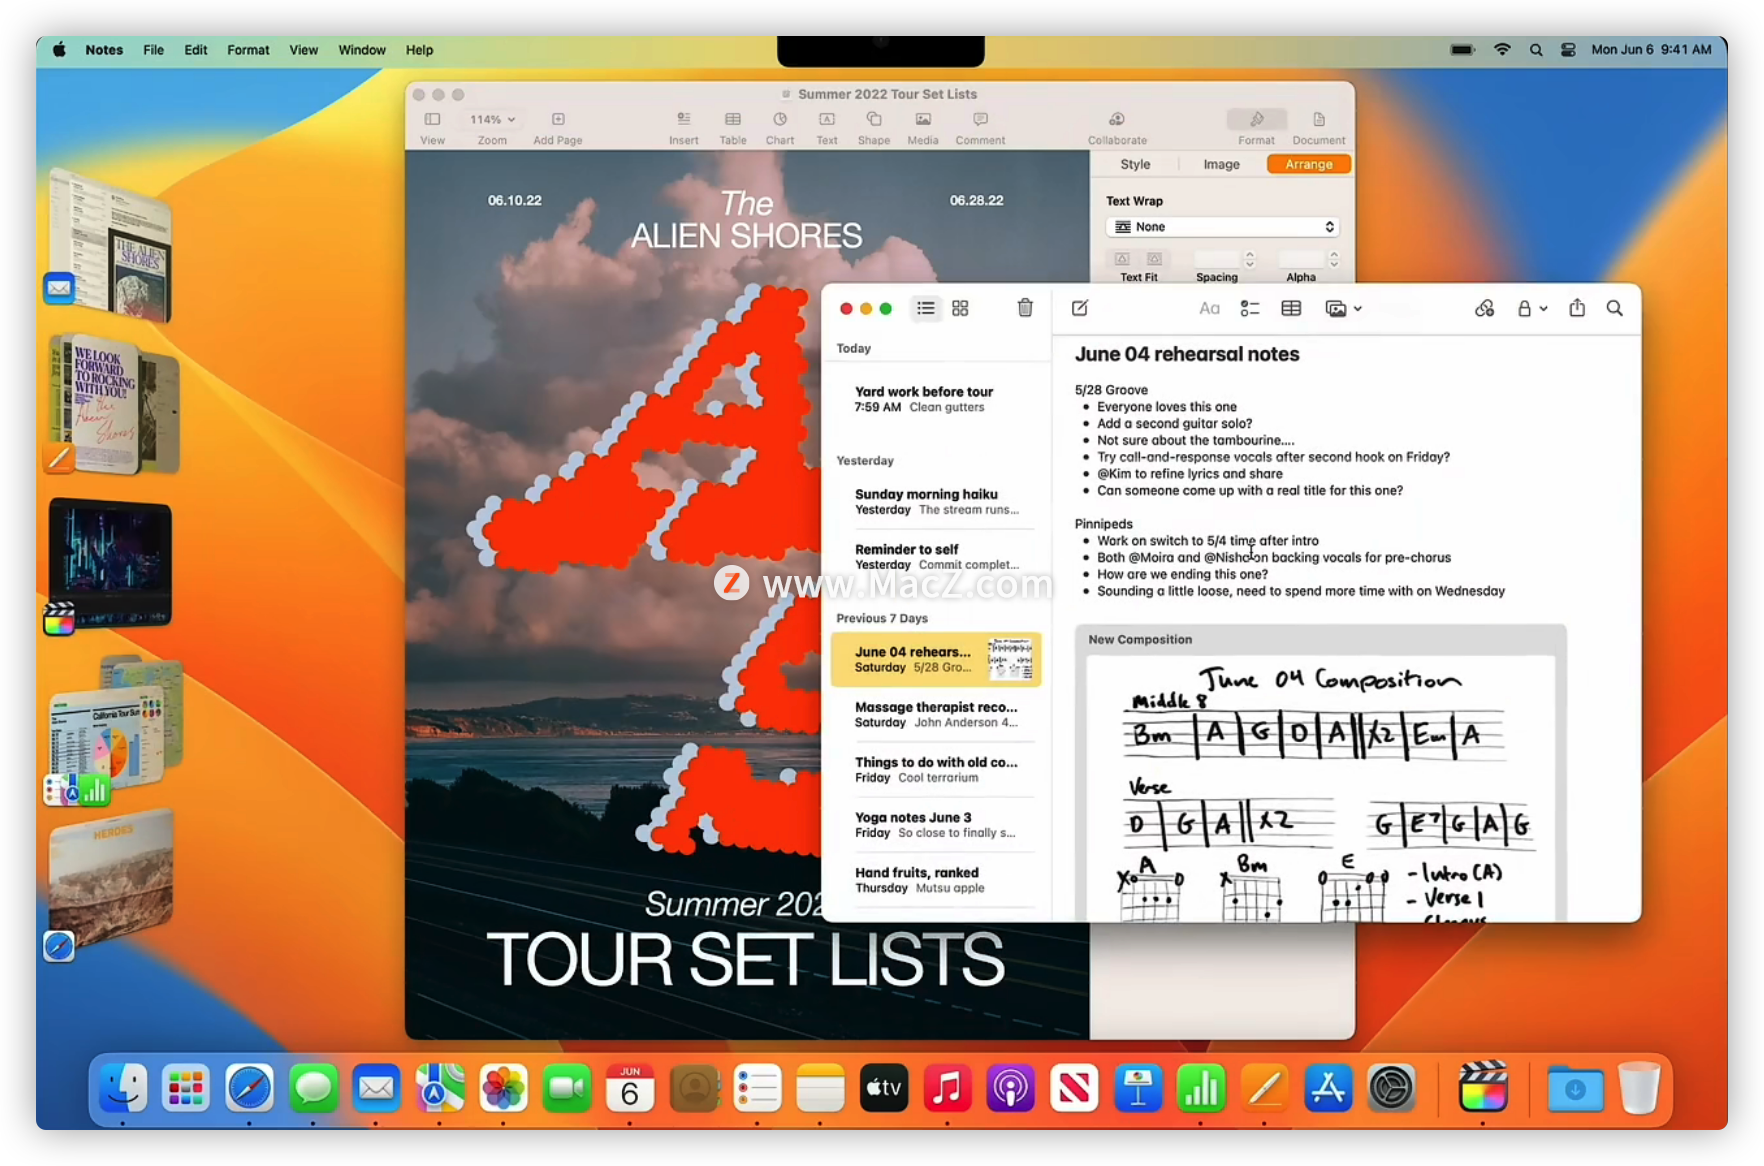This screenshot has width=1764, height=1166.
Task: Insert a table in the note
Action: 1291,308
